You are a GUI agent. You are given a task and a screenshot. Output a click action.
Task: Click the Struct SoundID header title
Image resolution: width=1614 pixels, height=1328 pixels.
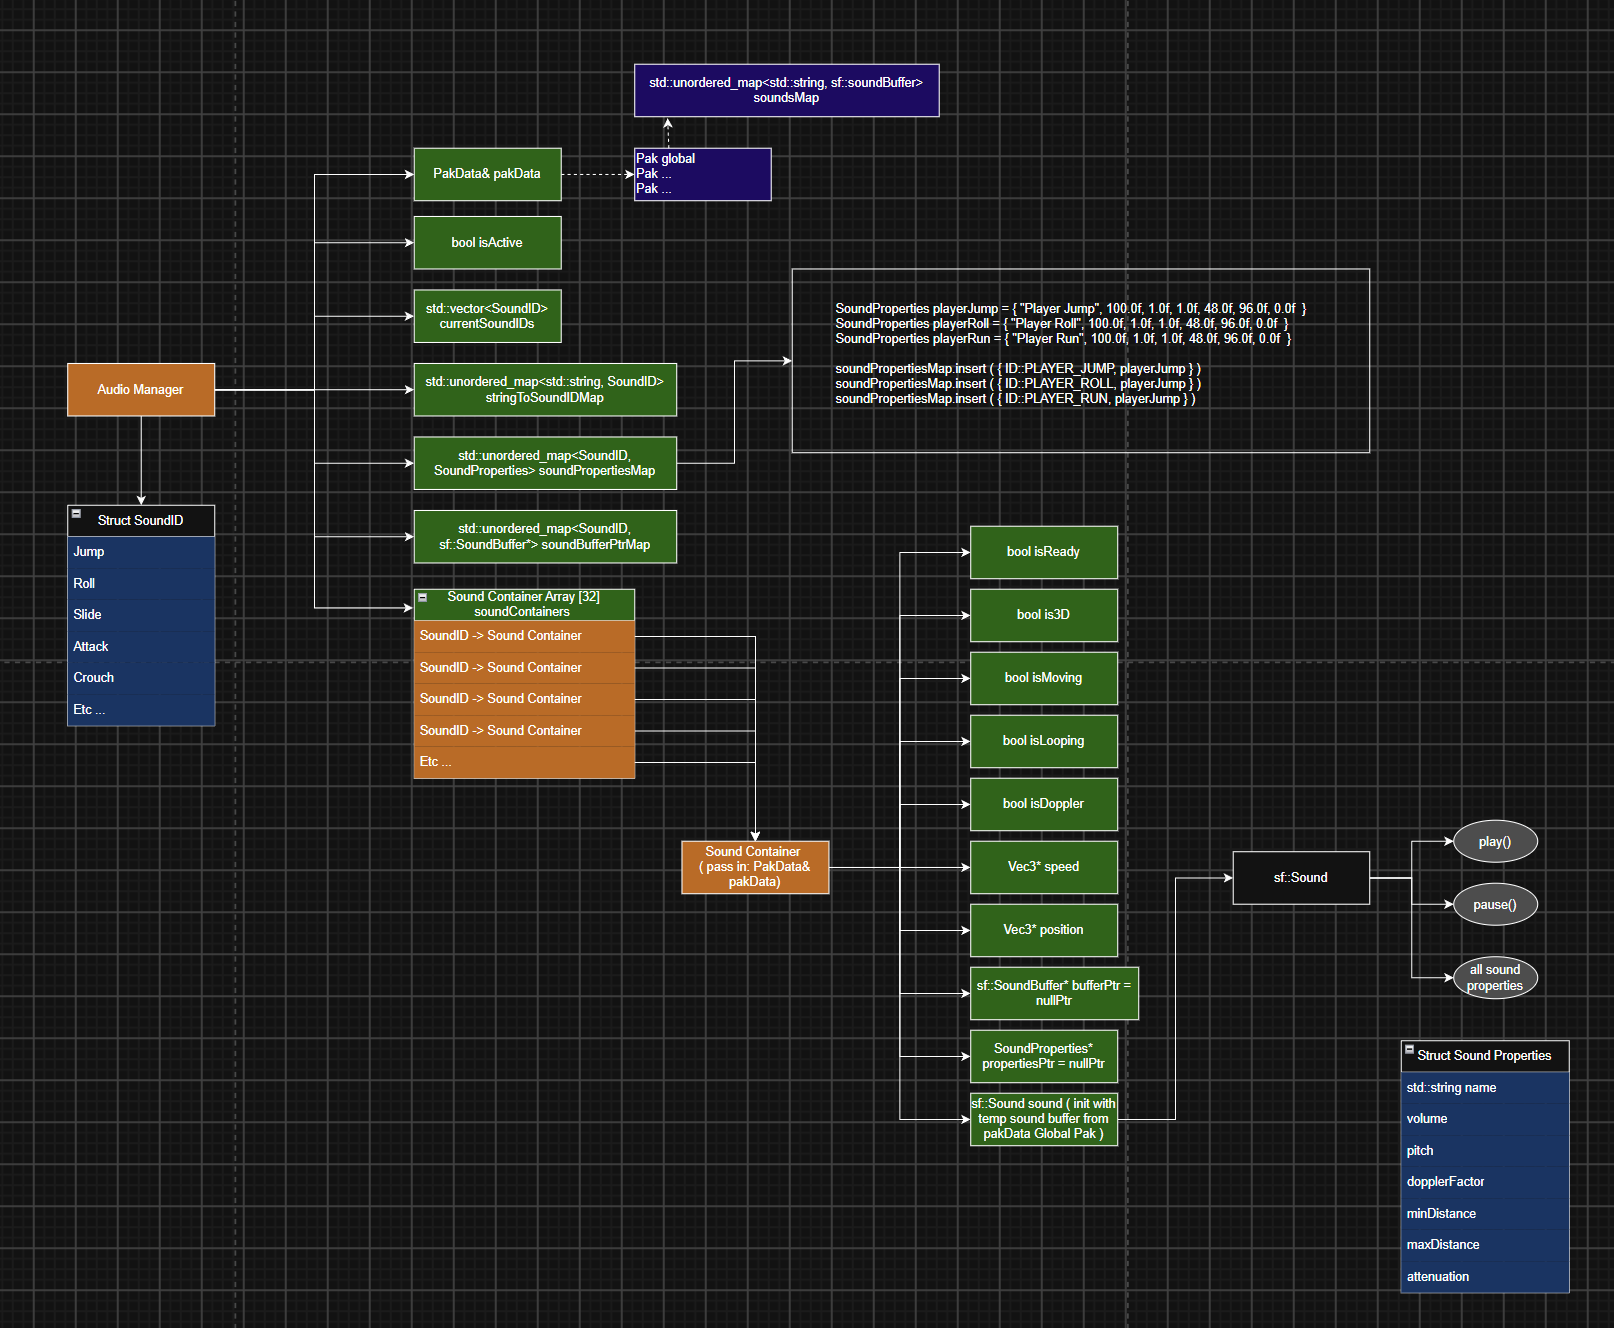point(141,521)
